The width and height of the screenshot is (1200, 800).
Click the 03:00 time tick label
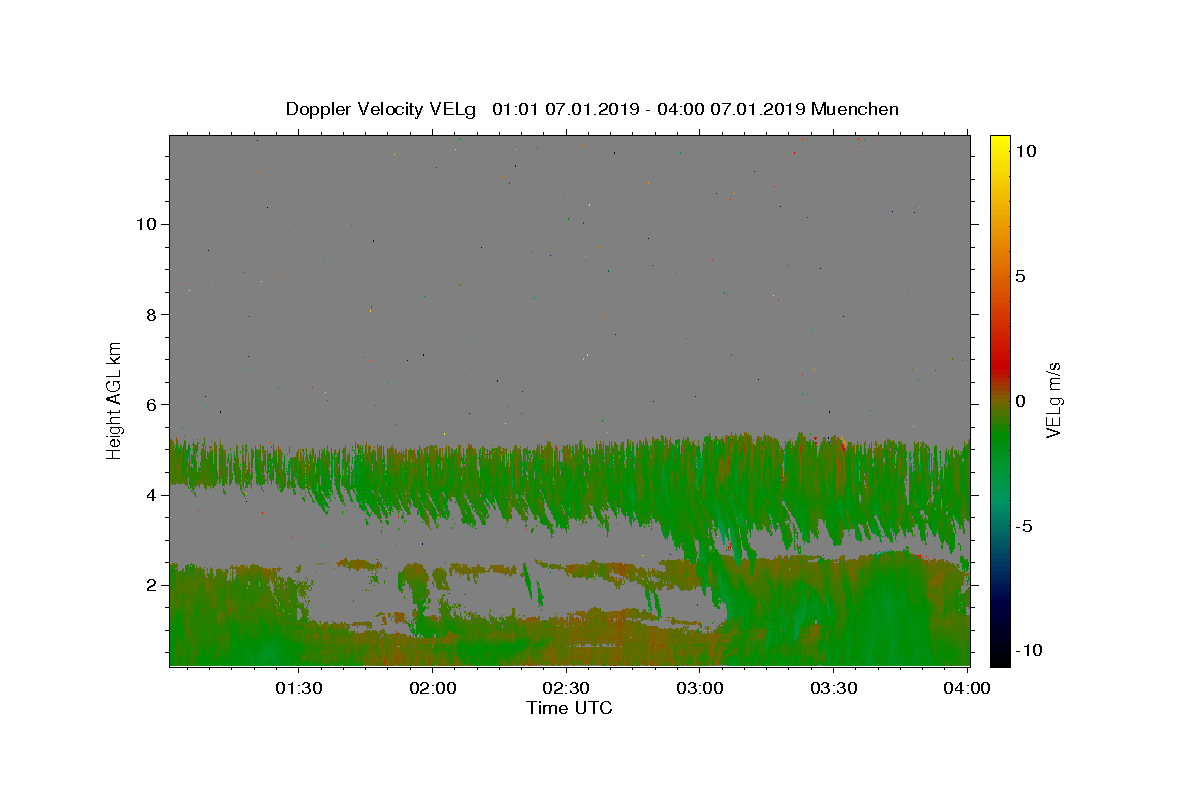click(x=700, y=688)
